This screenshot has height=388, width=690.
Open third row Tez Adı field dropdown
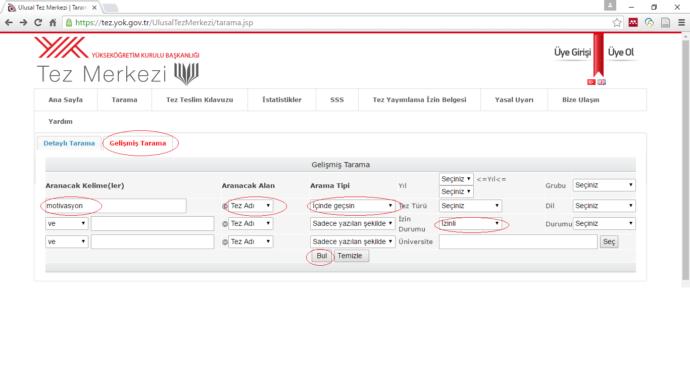[250, 242]
